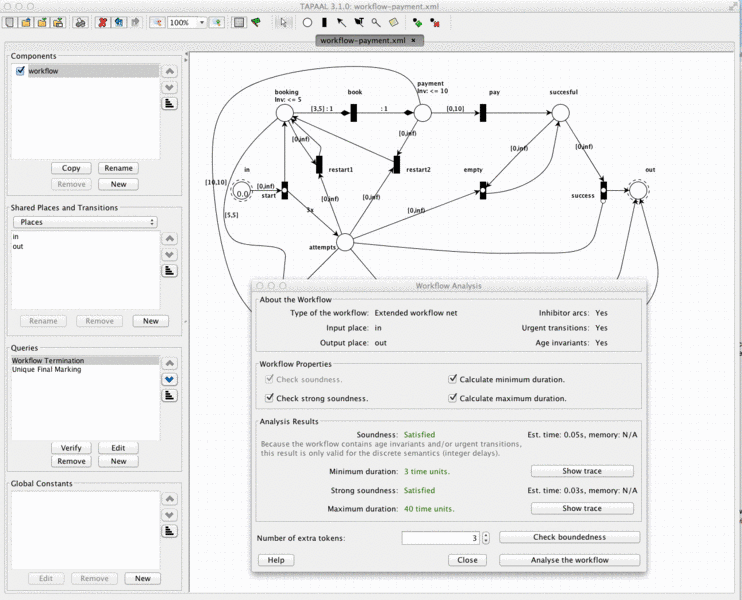This screenshot has height=600, width=742.
Task: Click the remove token red icon
Action: coord(434,22)
